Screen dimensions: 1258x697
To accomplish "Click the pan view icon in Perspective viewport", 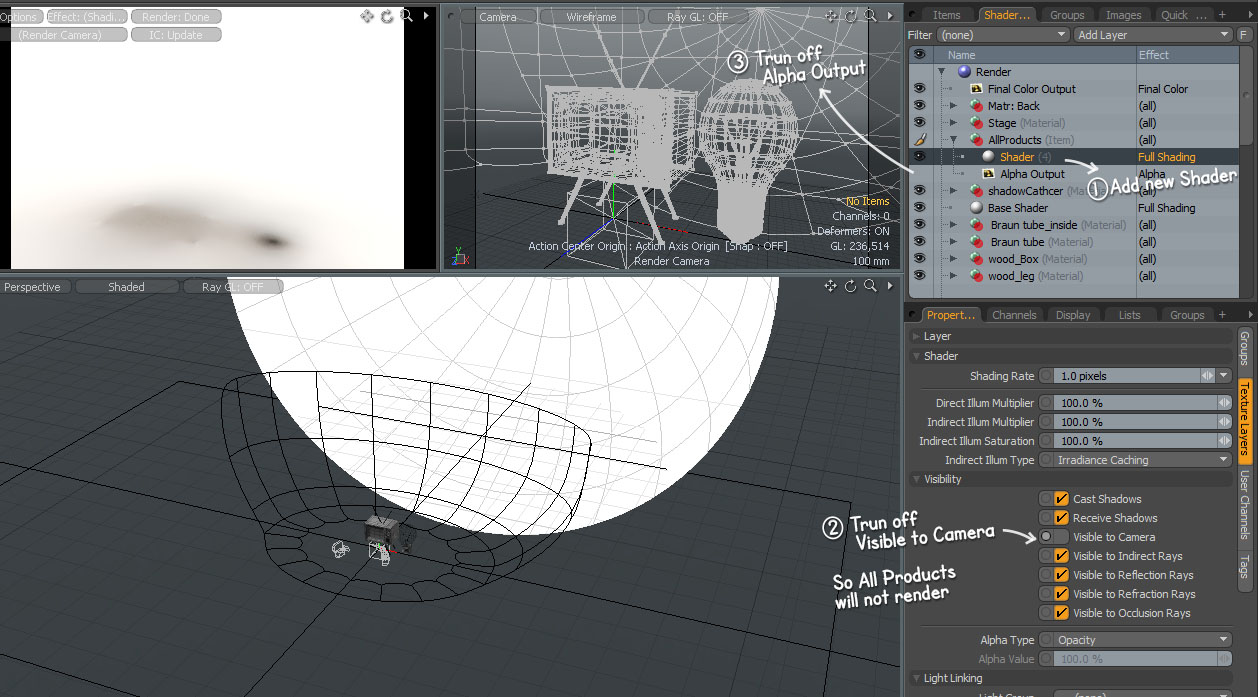I will (x=830, y=287).
